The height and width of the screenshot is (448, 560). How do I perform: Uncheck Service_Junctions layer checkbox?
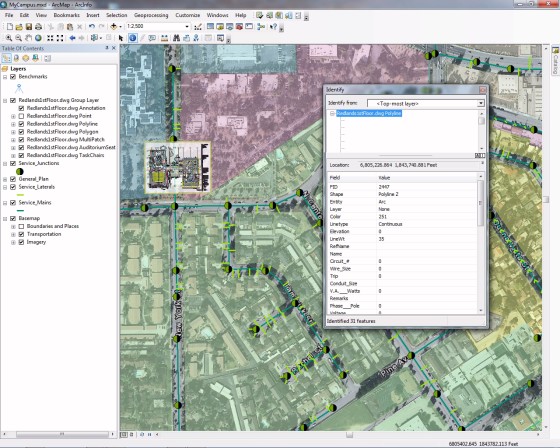[13, 163]
